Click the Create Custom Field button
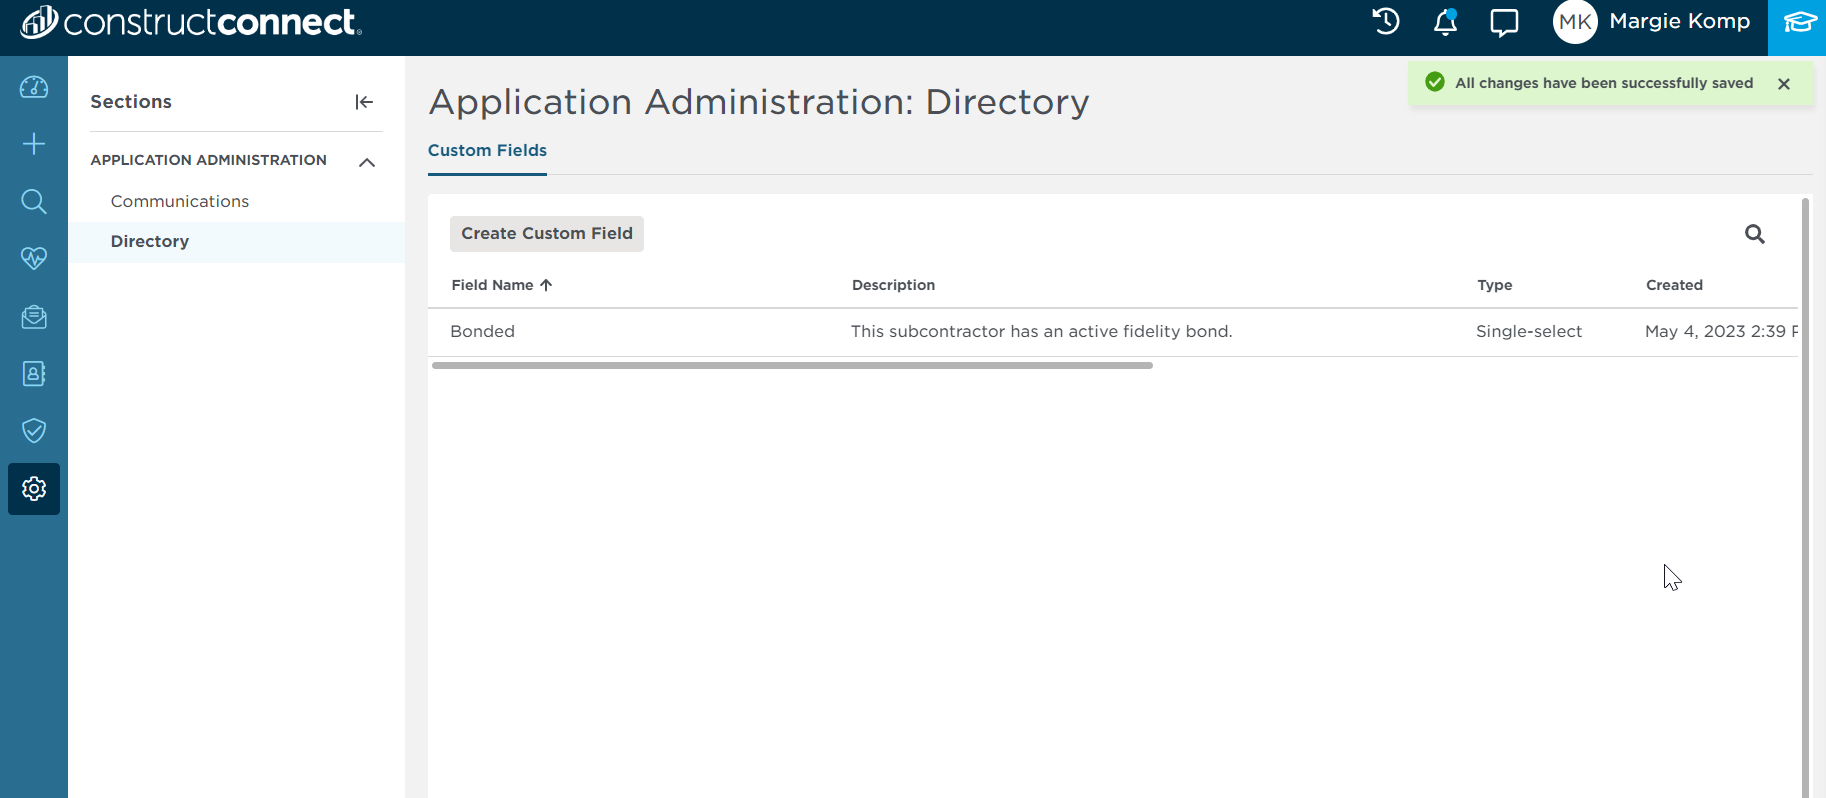 coord(547,234)
